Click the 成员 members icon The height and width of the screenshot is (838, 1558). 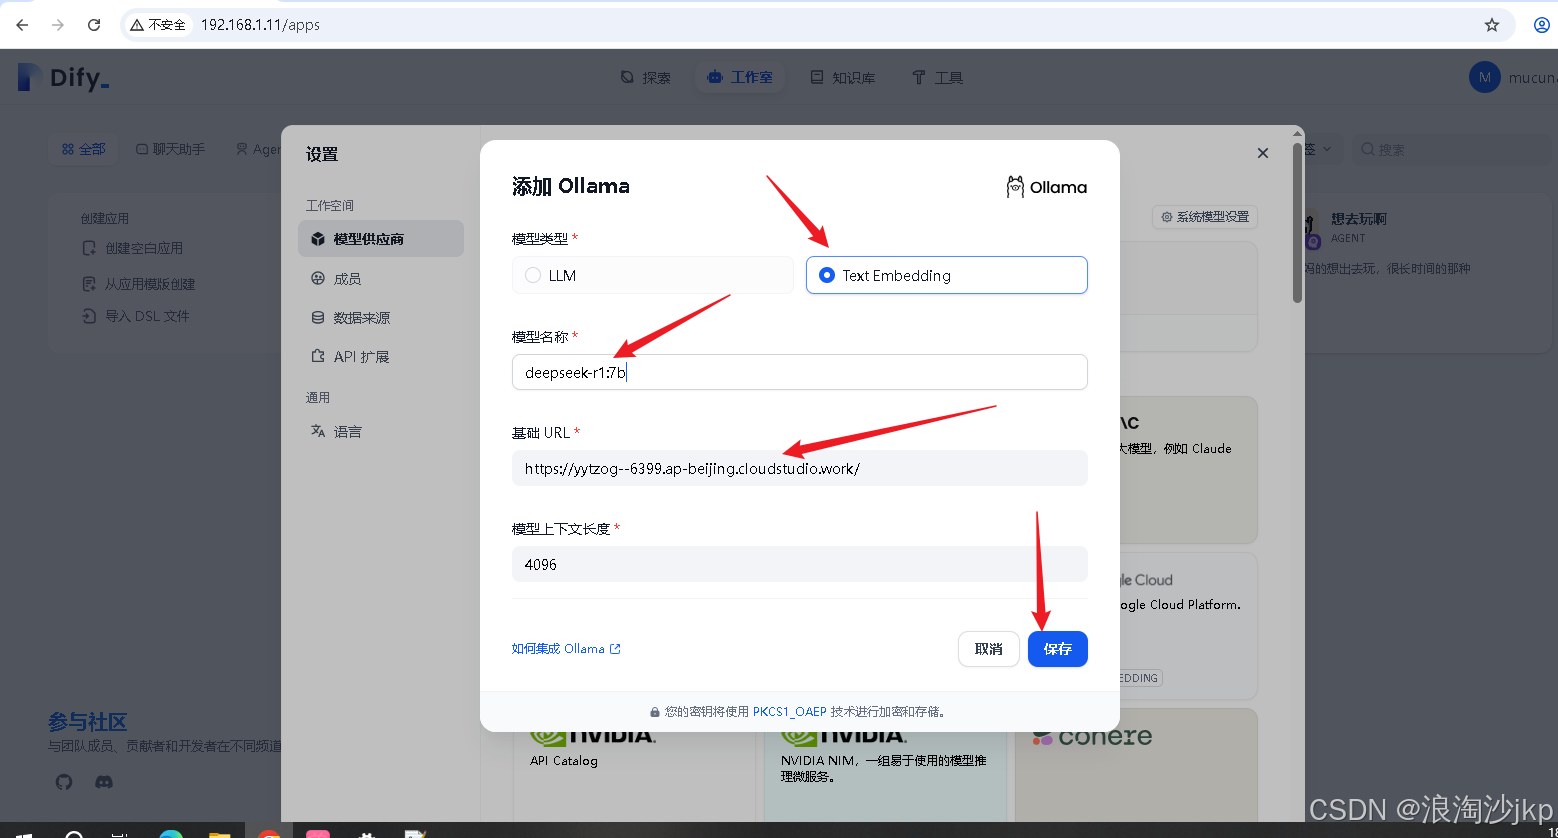point(318,278)
